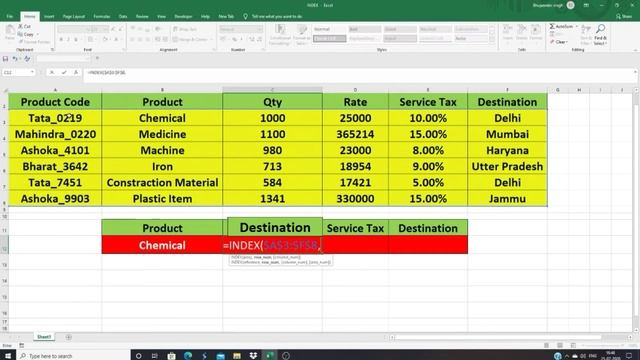Open the Page Layout tab

(x=74, y=16)
